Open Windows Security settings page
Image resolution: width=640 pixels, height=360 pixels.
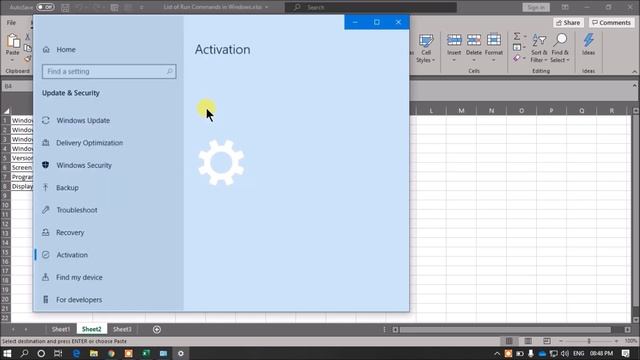point(84,165)
